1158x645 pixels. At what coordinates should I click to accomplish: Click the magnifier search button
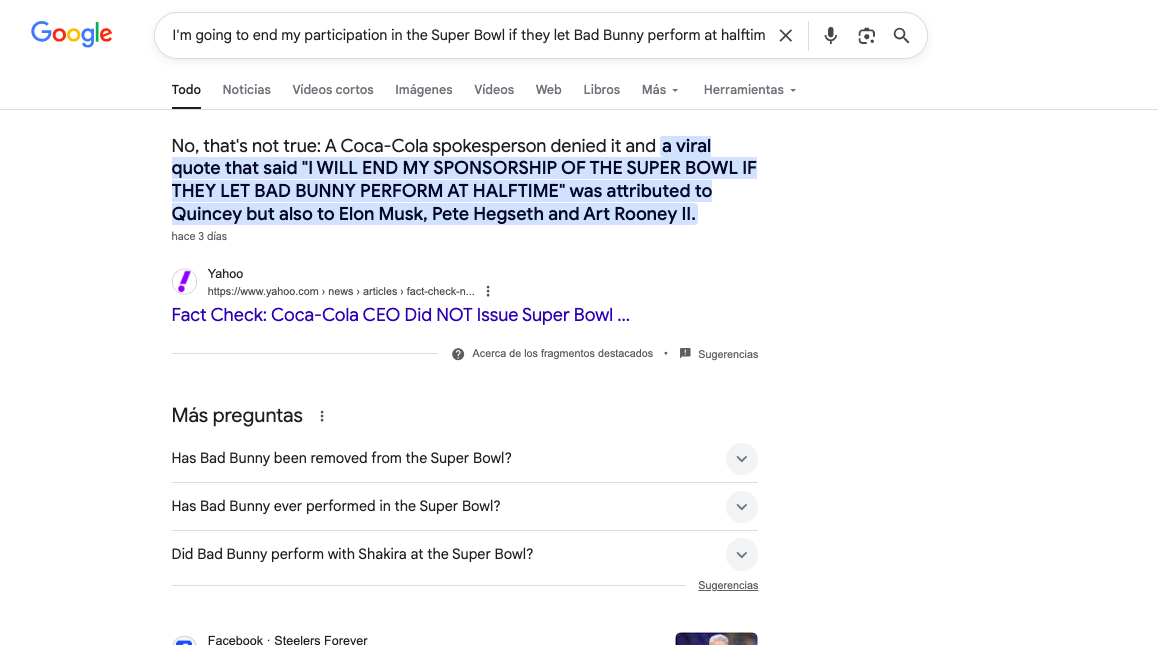coord(901,36)
